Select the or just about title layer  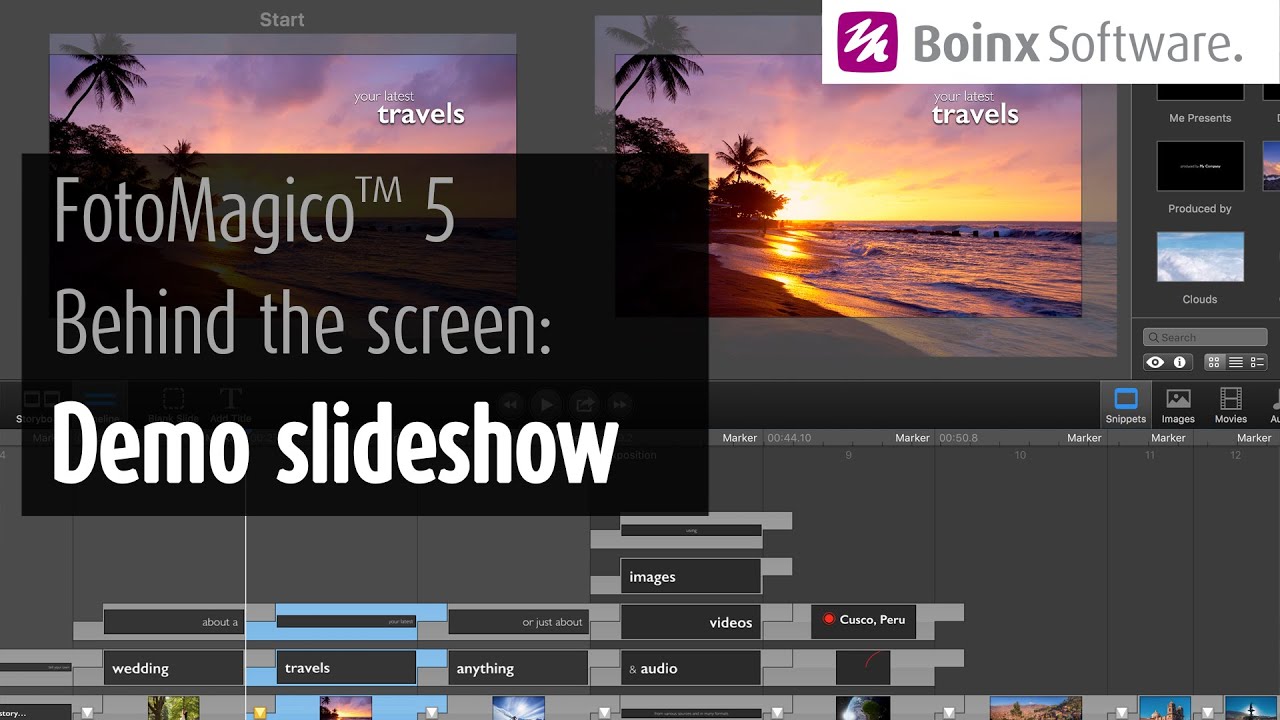[518, 621]
